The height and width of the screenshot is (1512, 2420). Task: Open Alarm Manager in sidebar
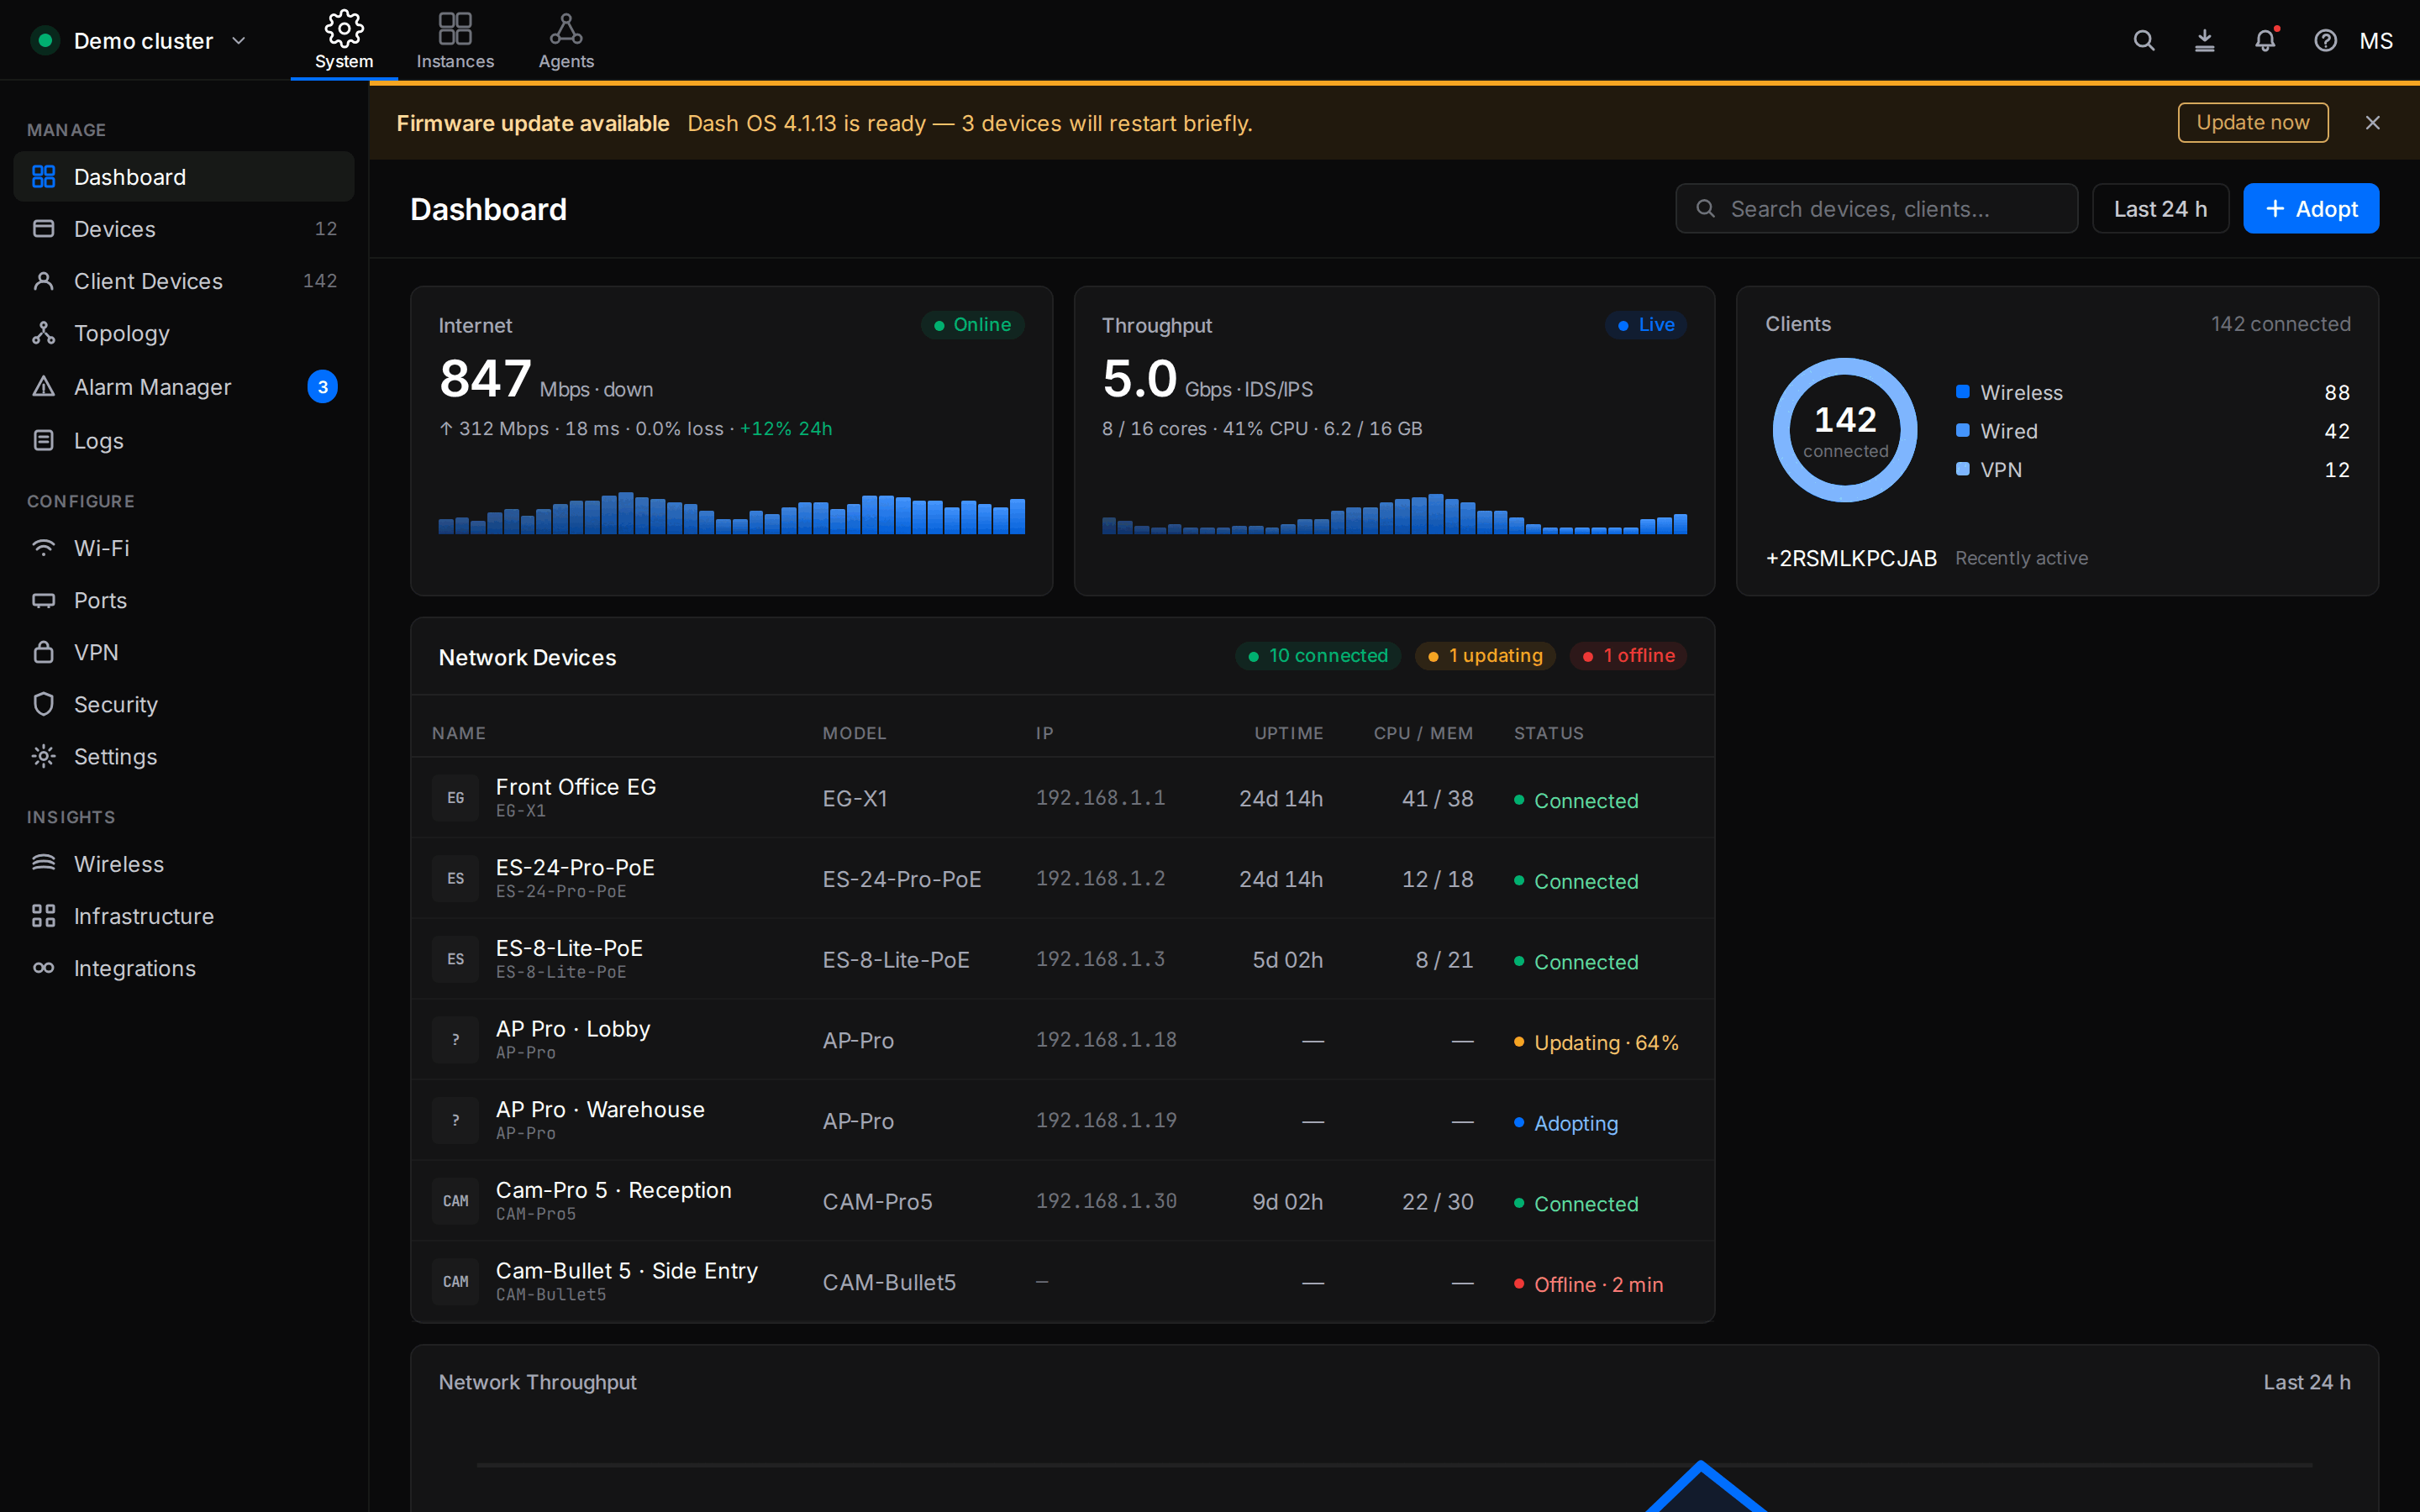click(184, 387)
